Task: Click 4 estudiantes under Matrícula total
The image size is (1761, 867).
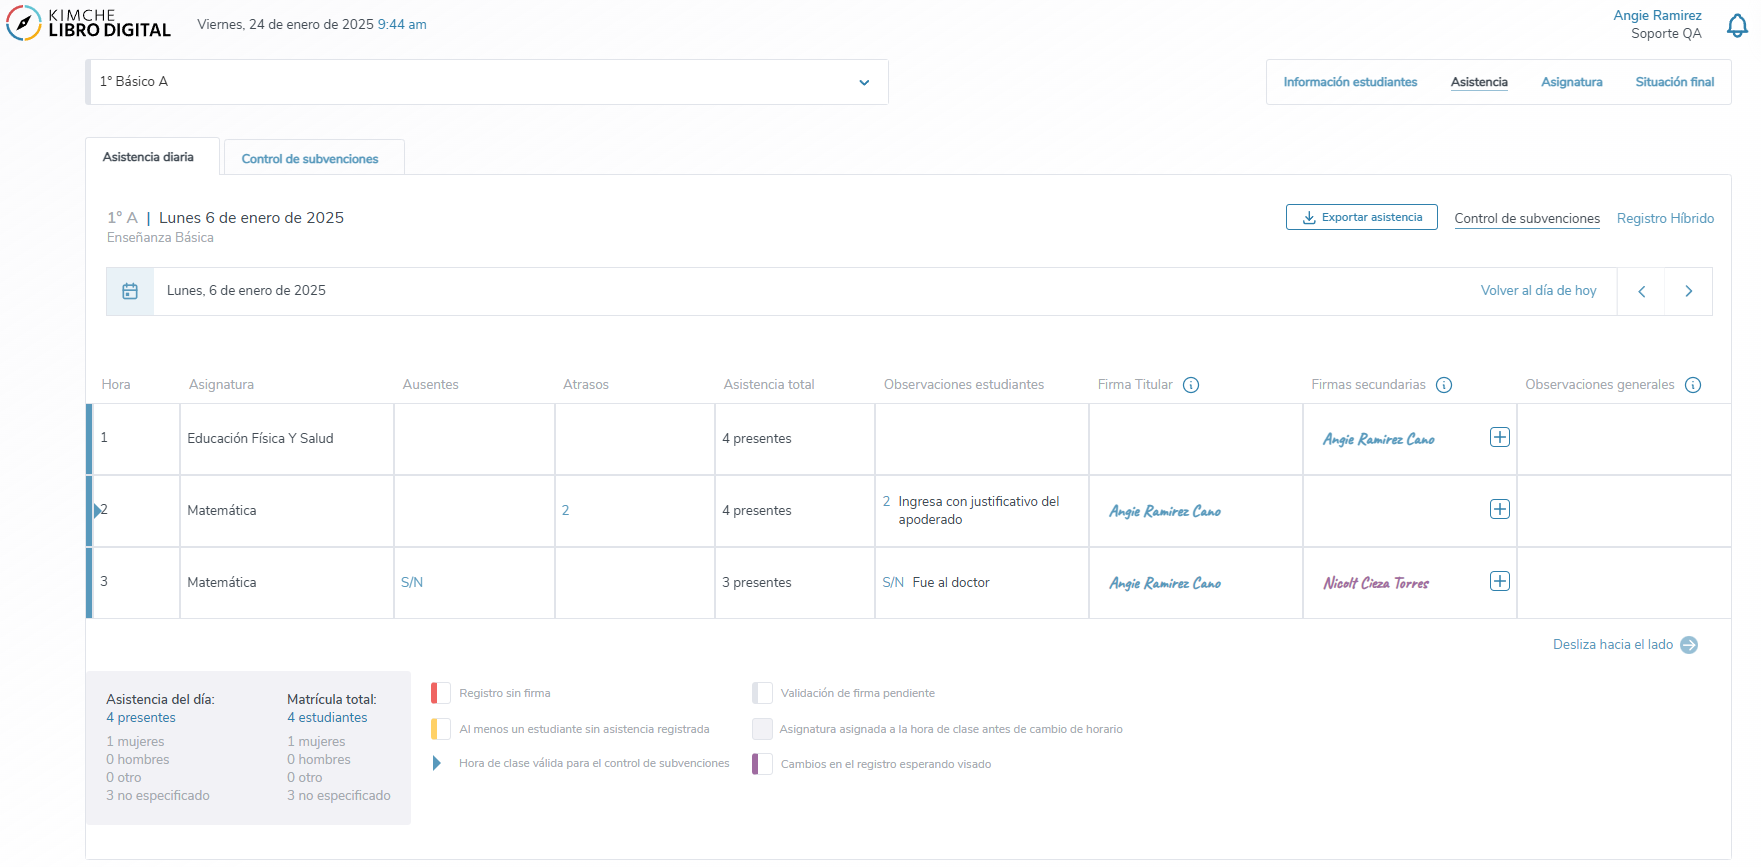Action: point(327,718)
